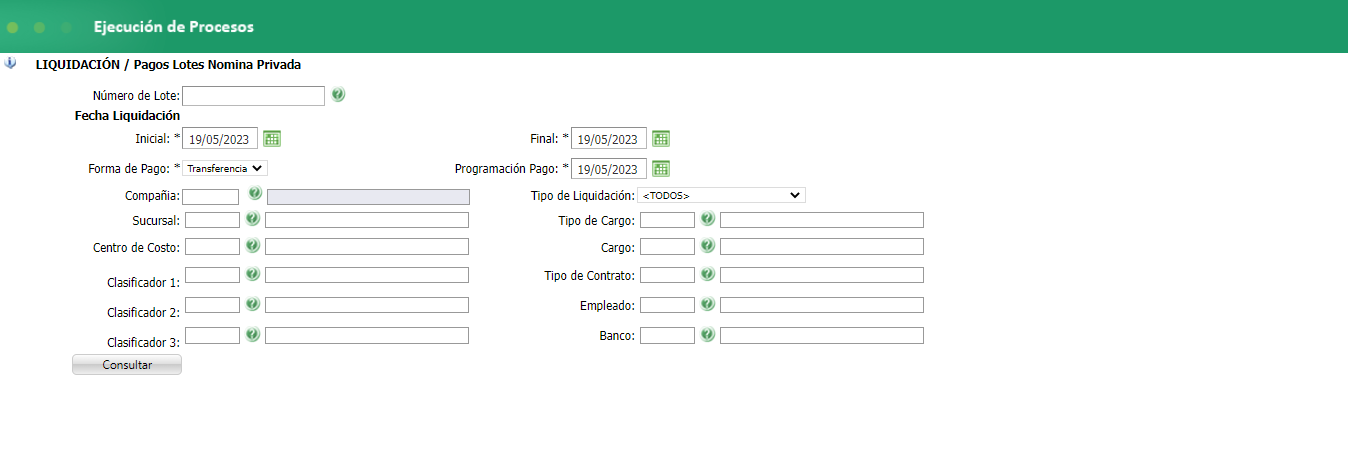This screenshot has height=457, width=1348.
Task: Focus the Empleado code field
Action: pos(667,305)
